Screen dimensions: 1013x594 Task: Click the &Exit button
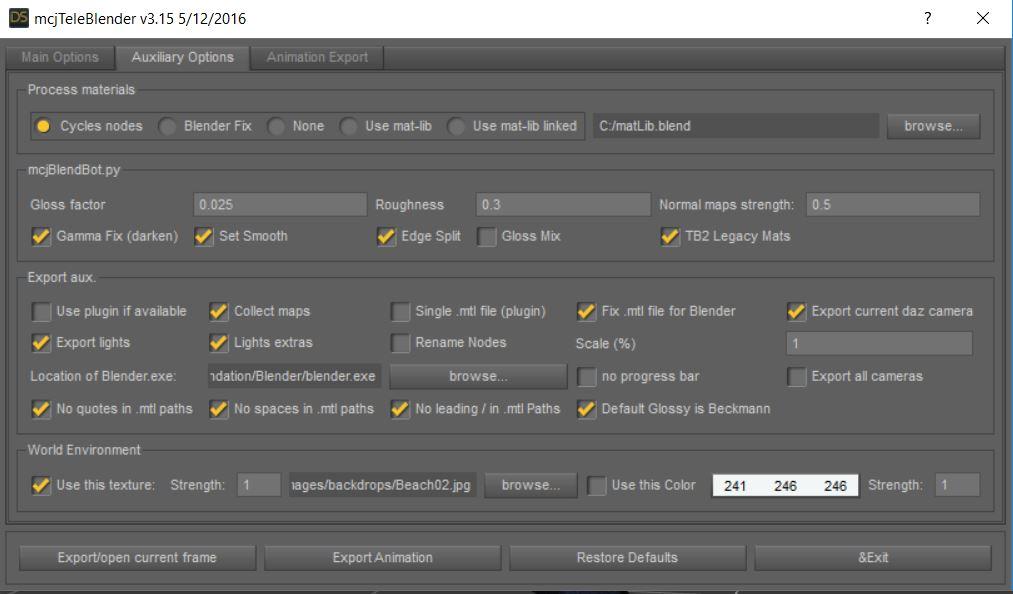tap(873, 557)
